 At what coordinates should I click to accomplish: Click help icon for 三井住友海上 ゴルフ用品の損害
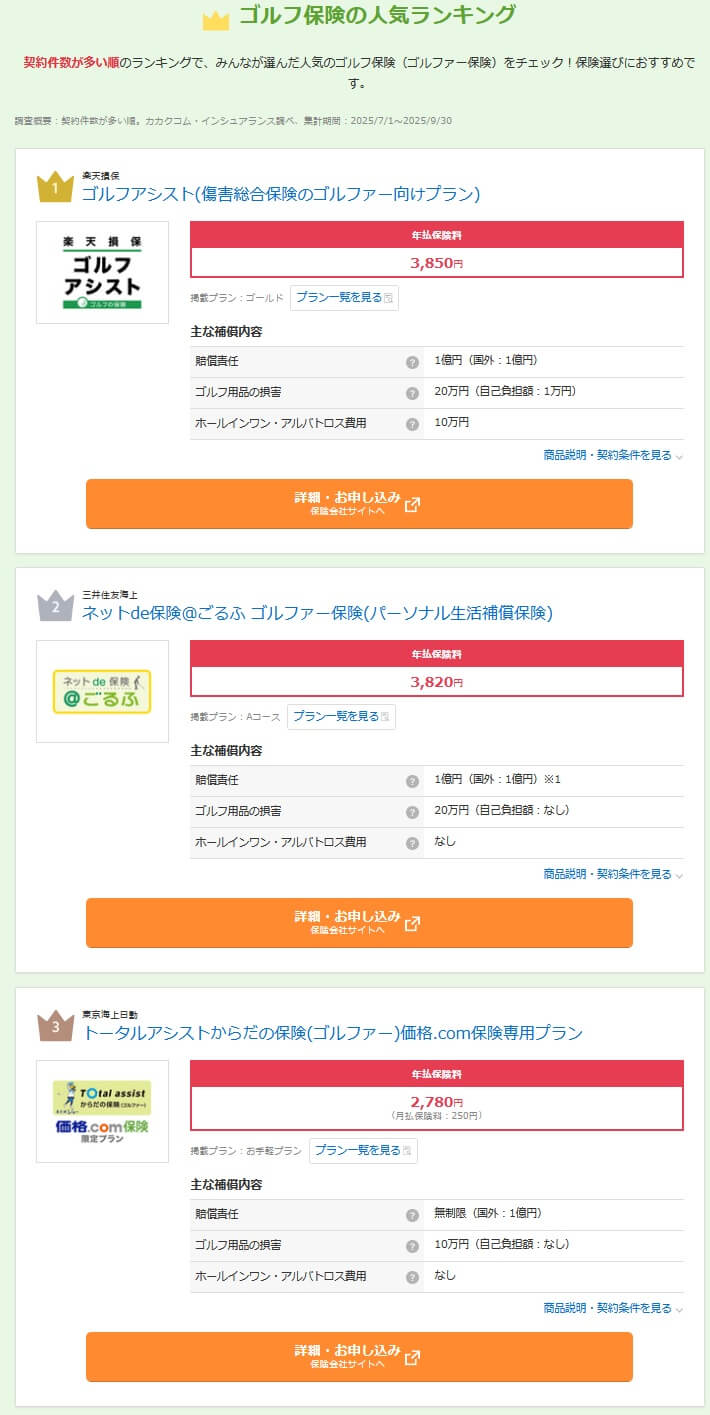(x=412, y=812)
